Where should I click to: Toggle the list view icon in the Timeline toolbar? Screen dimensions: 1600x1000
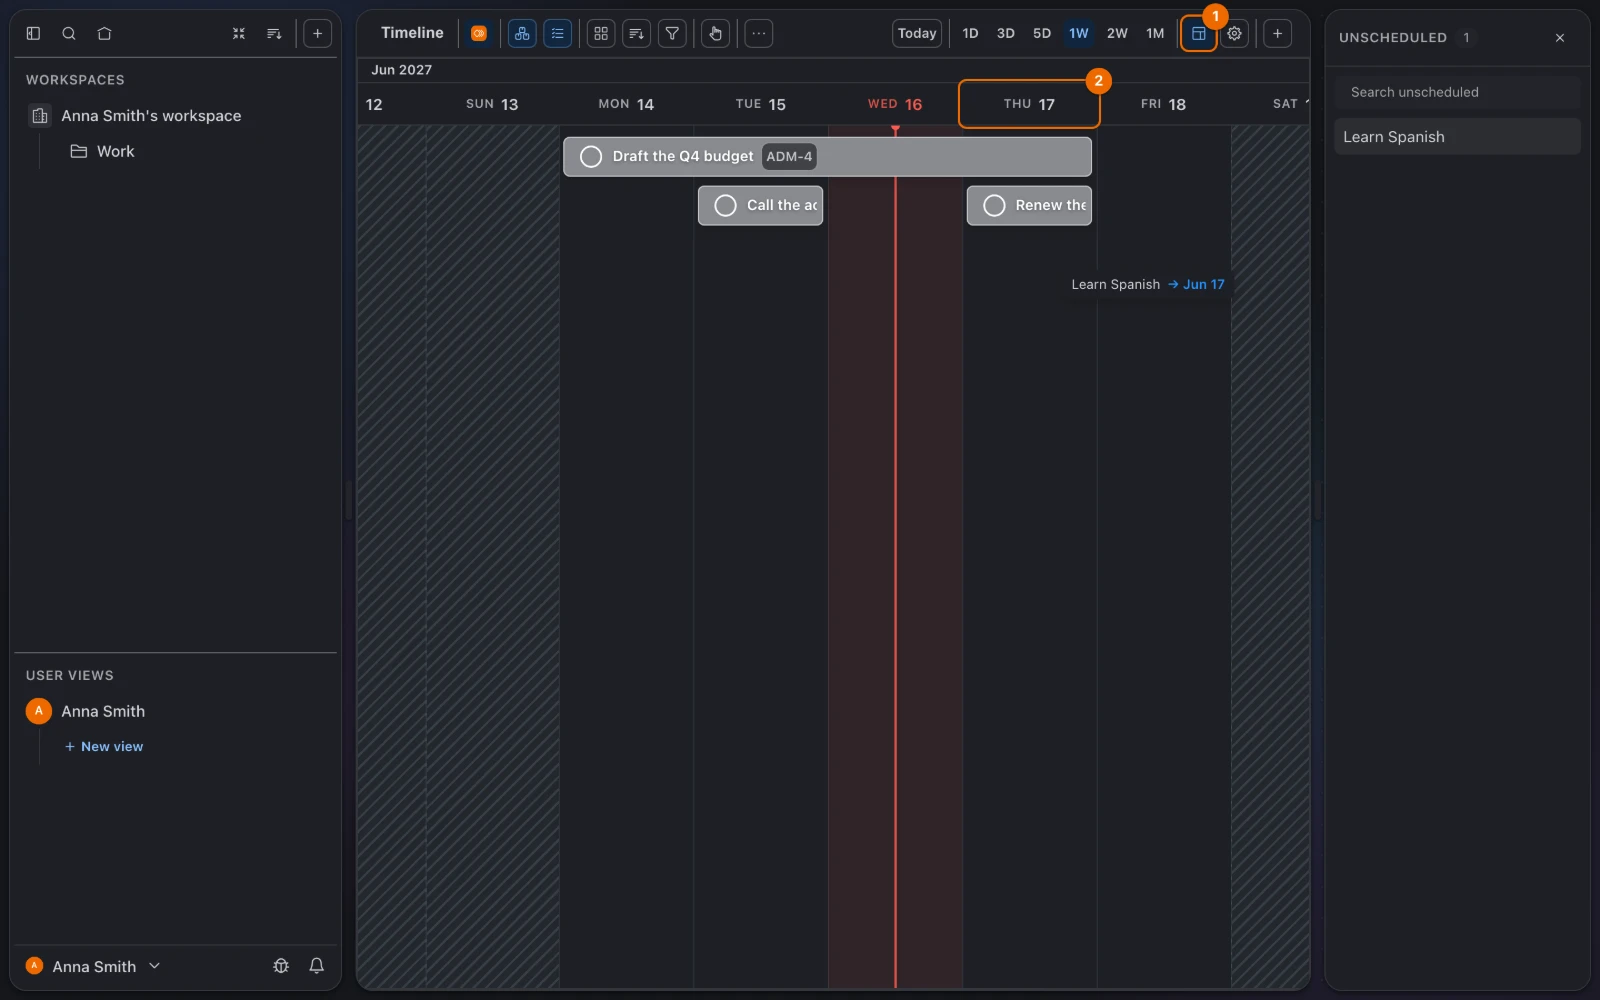558,33
